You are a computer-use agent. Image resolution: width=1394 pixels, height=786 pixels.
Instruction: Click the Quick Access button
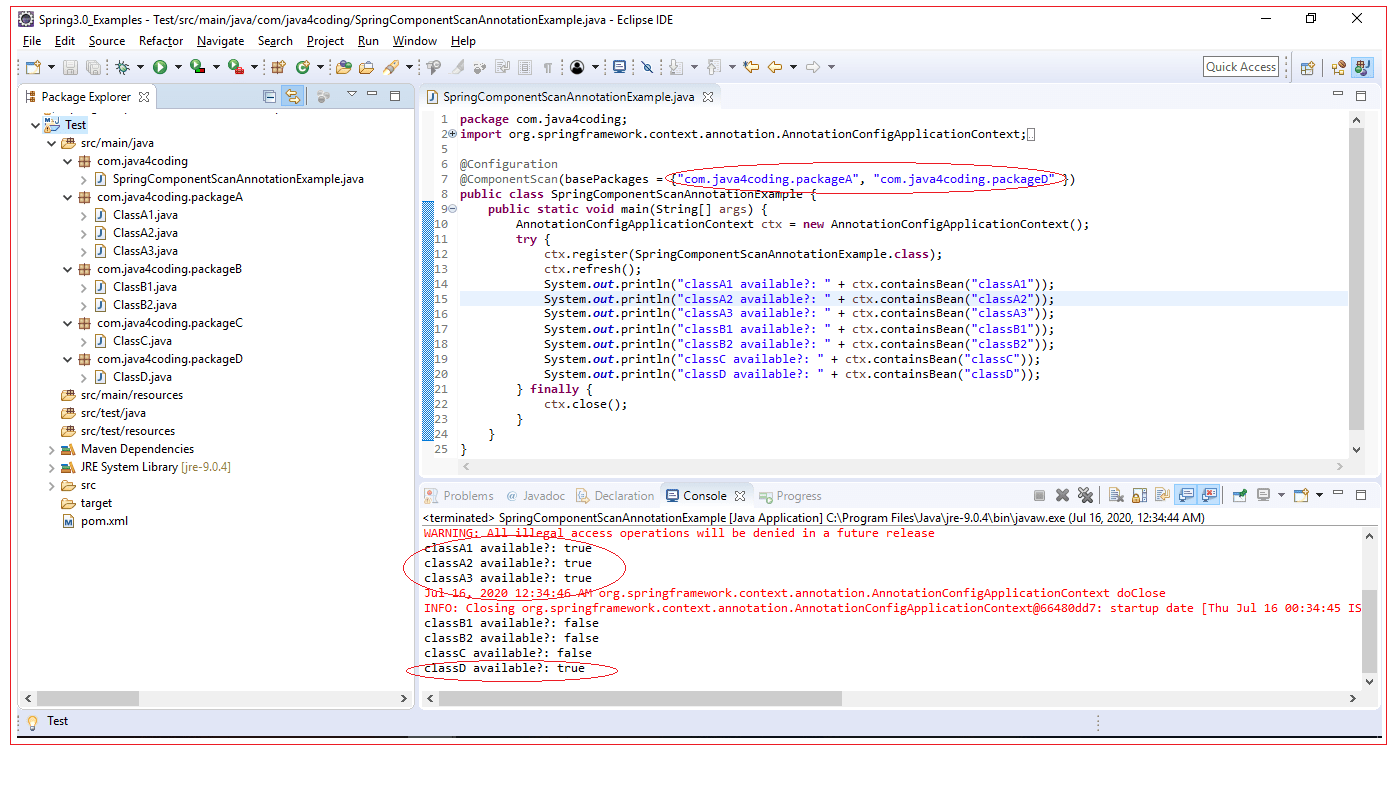click(x=1240, y=66)
